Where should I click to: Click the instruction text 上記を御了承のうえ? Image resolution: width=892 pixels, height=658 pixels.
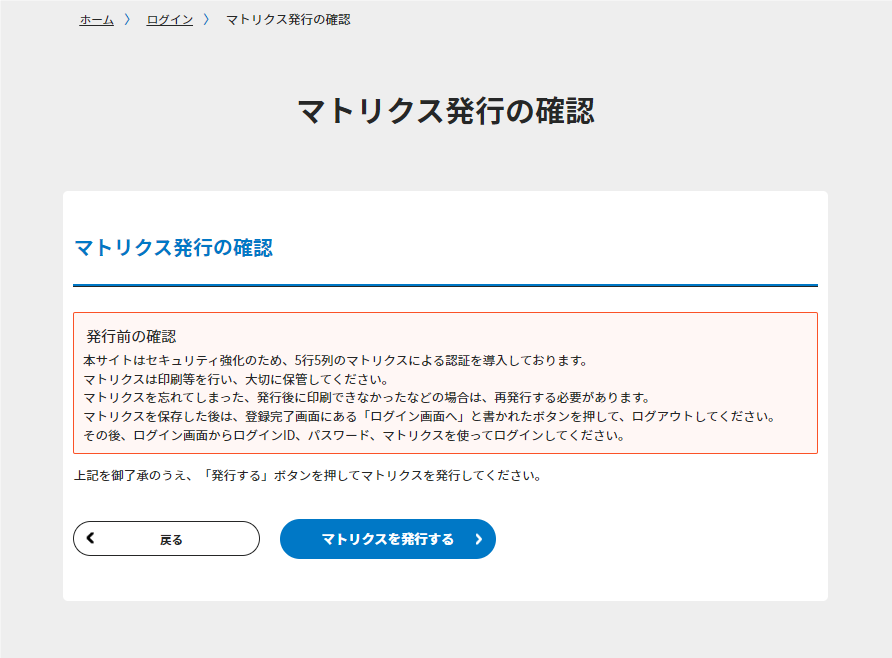tap(307, 475)
